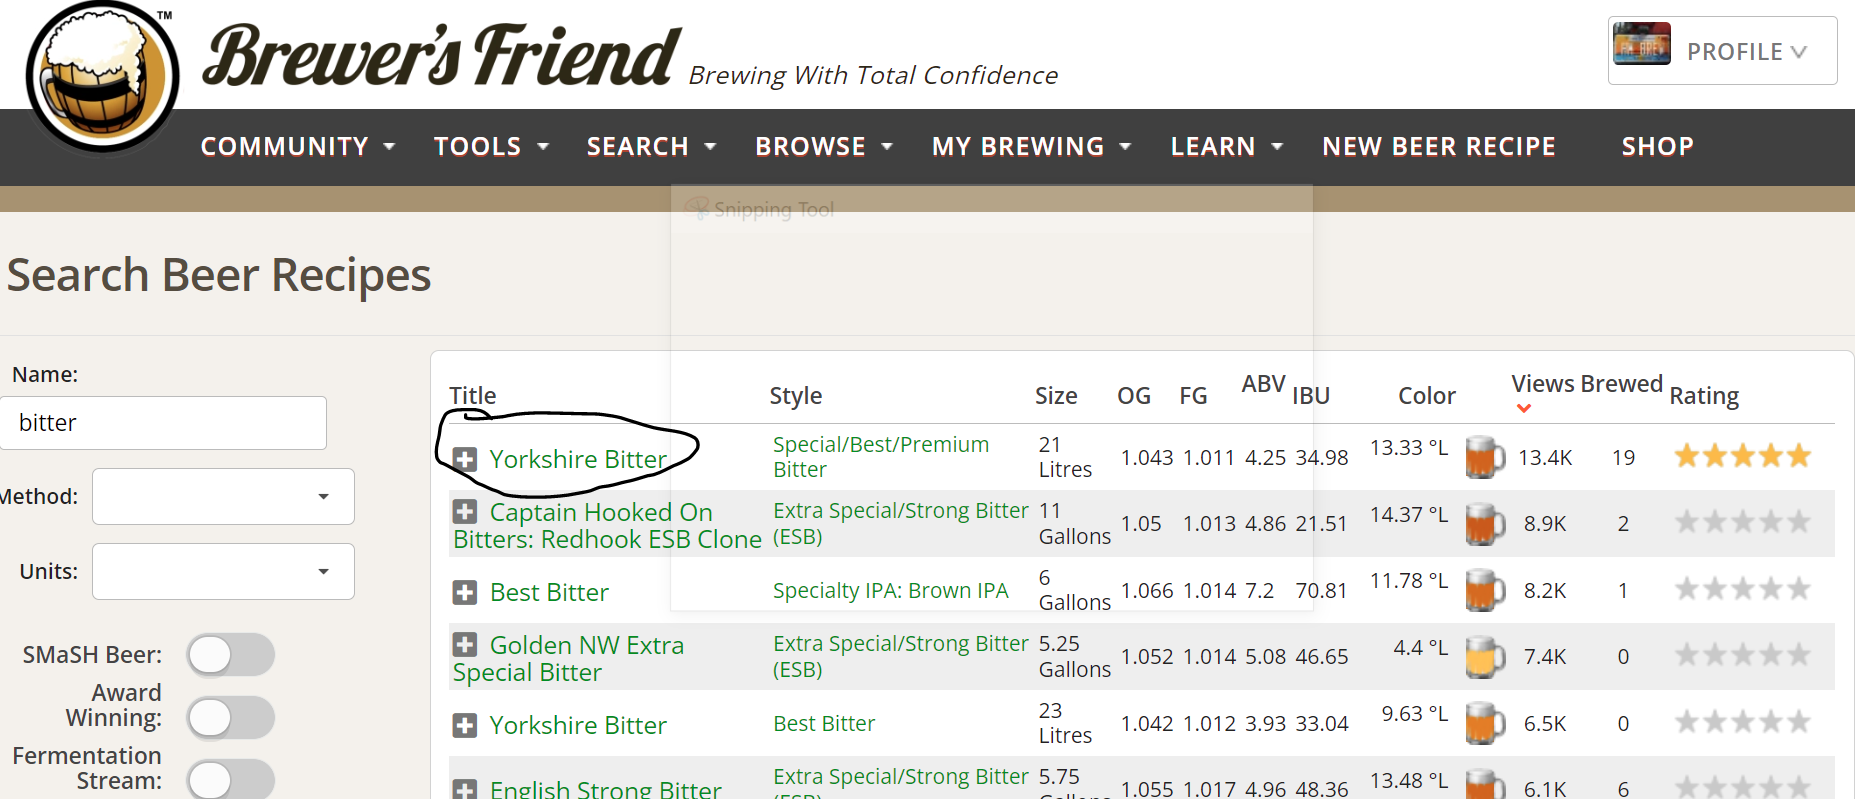The height and width of the screenshot is (799, 1855).
Task: Open the BROWSE menu
Action: pyautogui.click(x=824, y=147)
